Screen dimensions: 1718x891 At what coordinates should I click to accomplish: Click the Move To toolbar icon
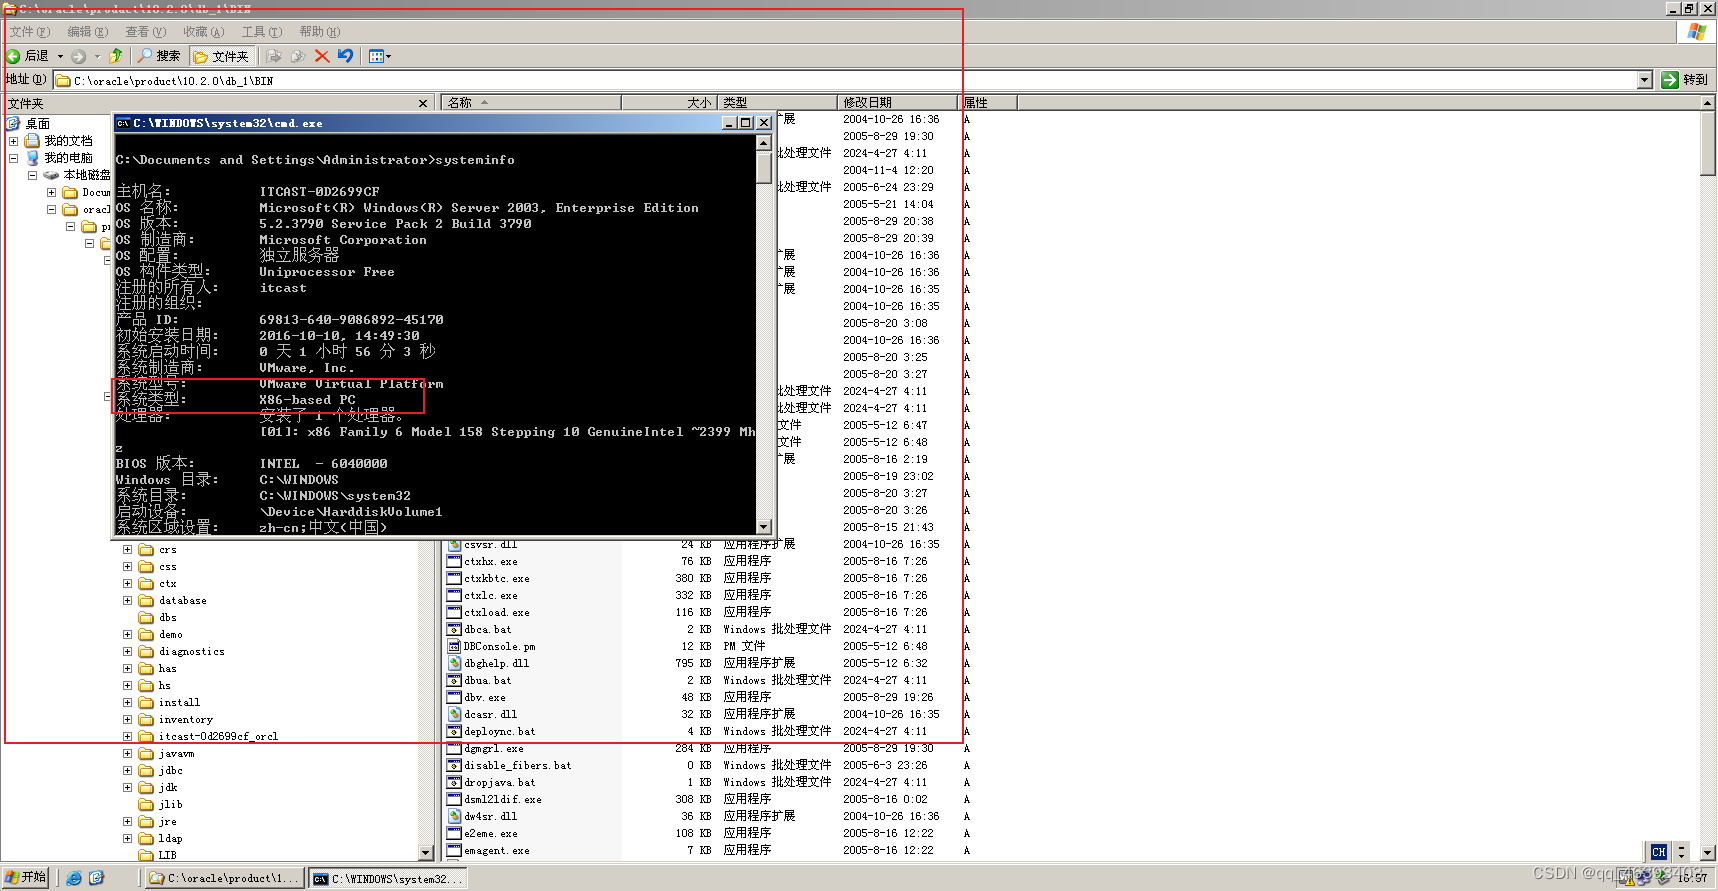tap(274, 56)
